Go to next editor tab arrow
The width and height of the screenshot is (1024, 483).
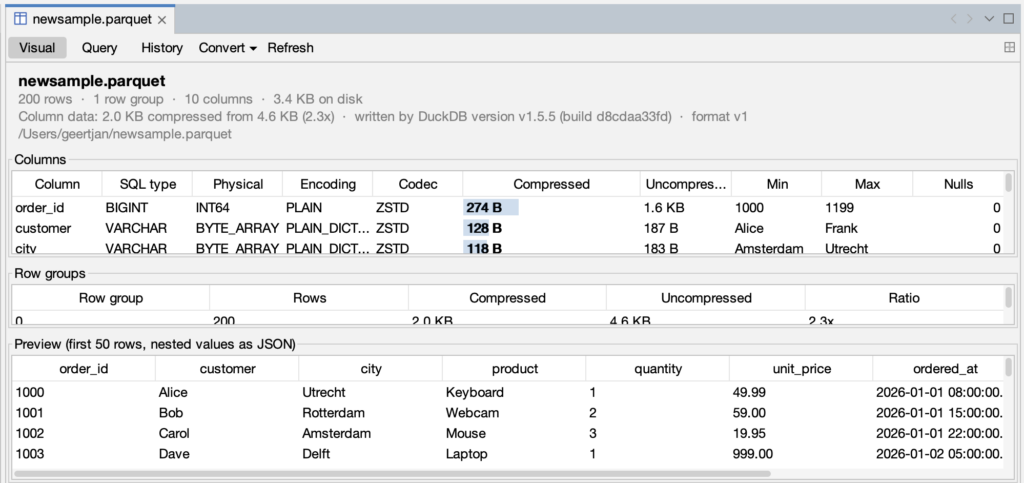970,19
